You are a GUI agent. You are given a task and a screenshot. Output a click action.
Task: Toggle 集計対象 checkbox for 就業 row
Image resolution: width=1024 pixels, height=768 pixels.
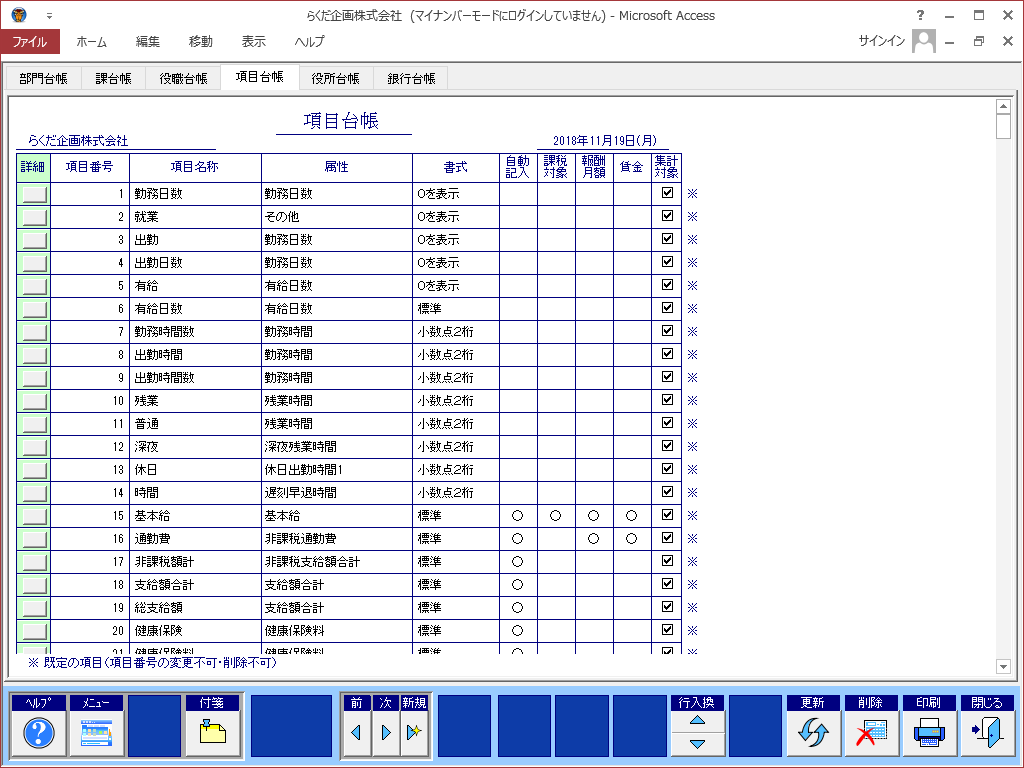point(667,216)
